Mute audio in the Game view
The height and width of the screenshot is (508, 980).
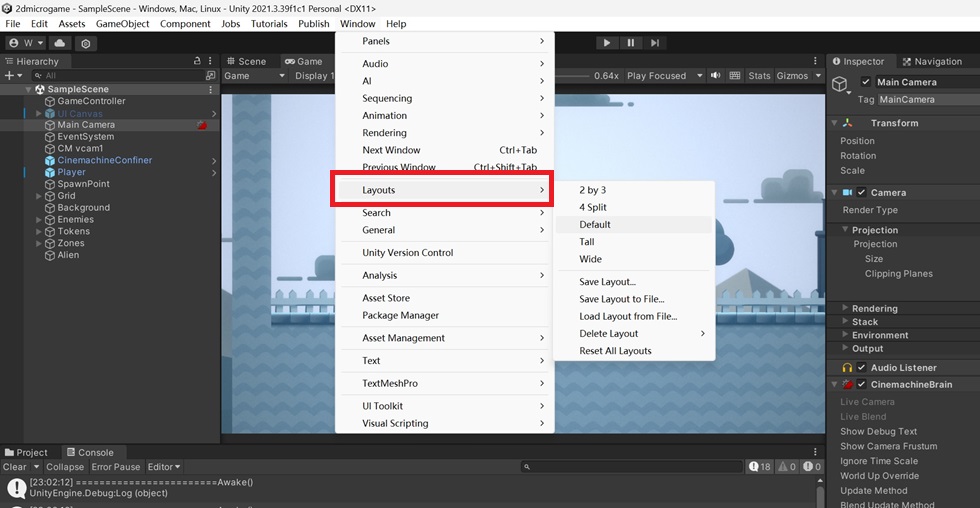pos(716,76)
